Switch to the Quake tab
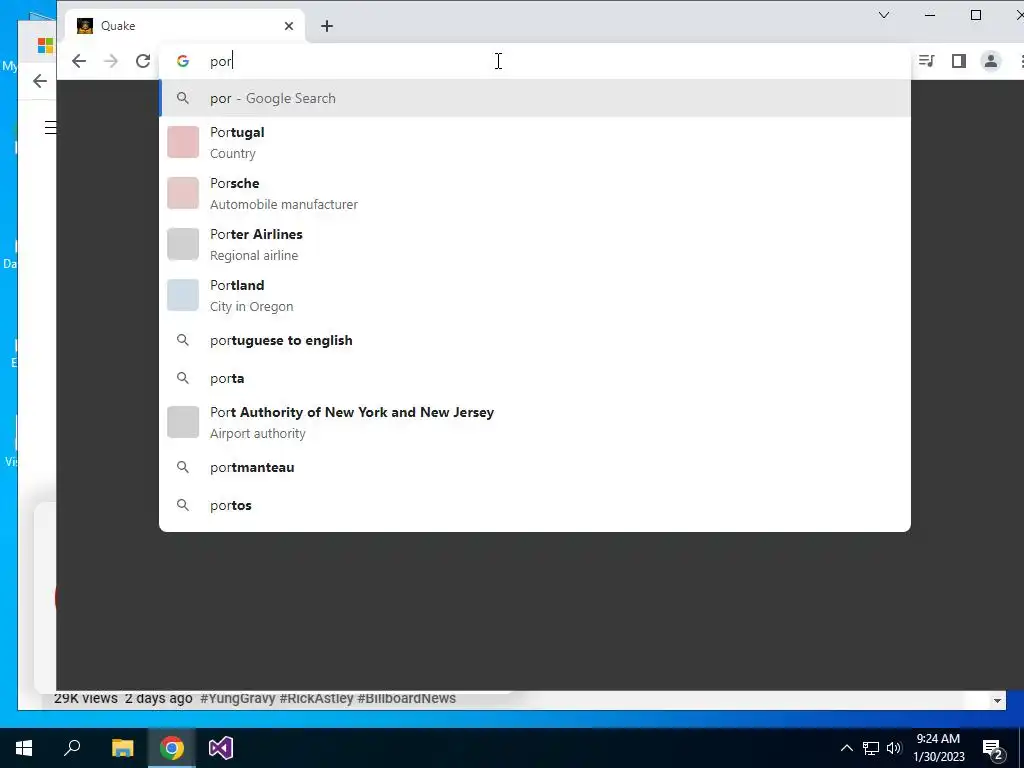Viewport: 1024px width, 768px height. pyautogui.click(x=185, y=26)
